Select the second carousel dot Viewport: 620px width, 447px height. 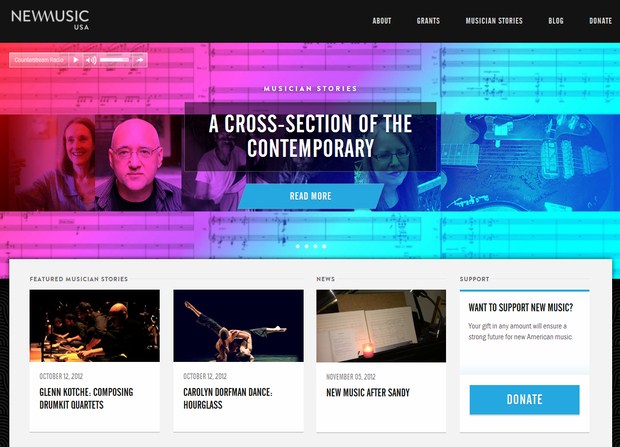[306, 246]
